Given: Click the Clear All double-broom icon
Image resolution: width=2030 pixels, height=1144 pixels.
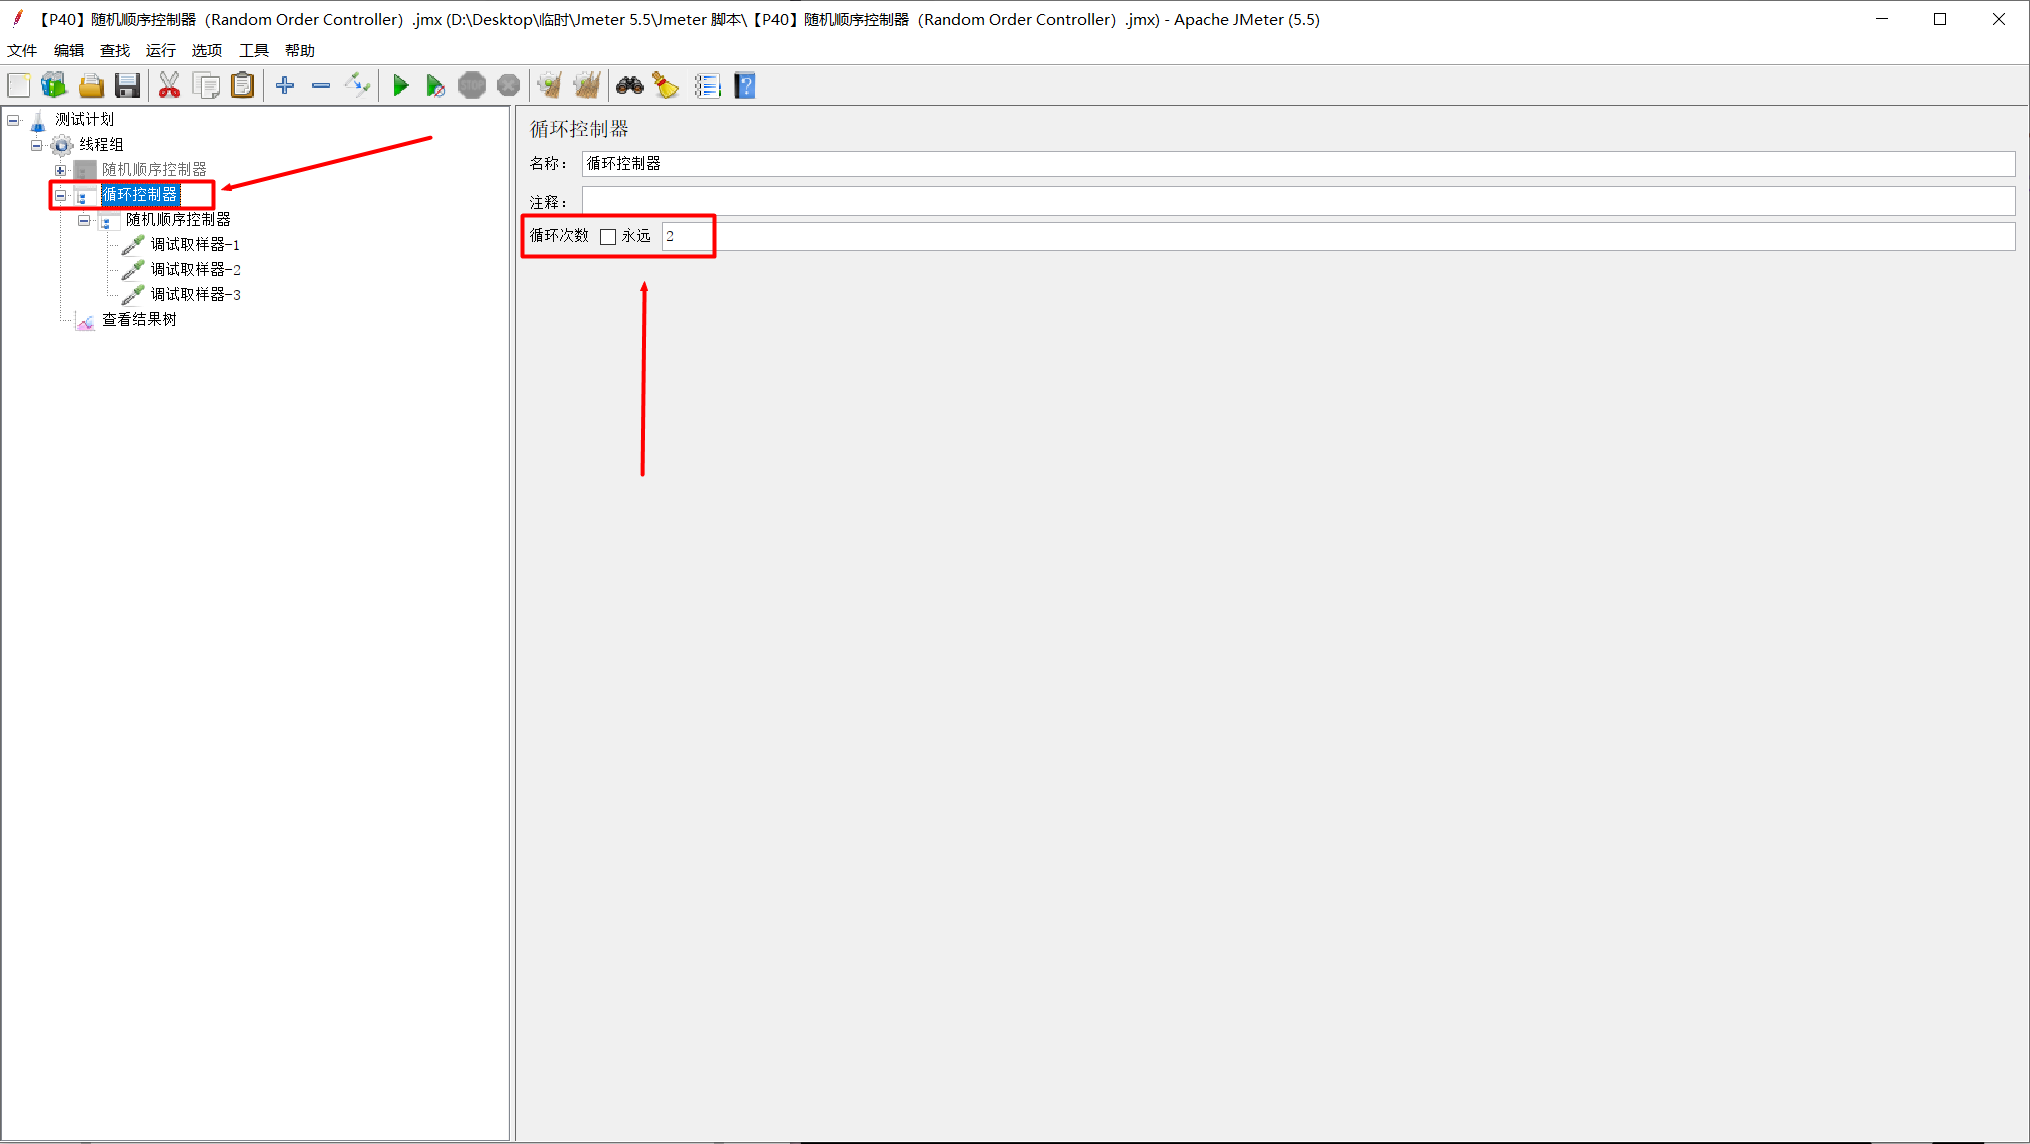Looking at the screenshot, I should coord(587,86).
